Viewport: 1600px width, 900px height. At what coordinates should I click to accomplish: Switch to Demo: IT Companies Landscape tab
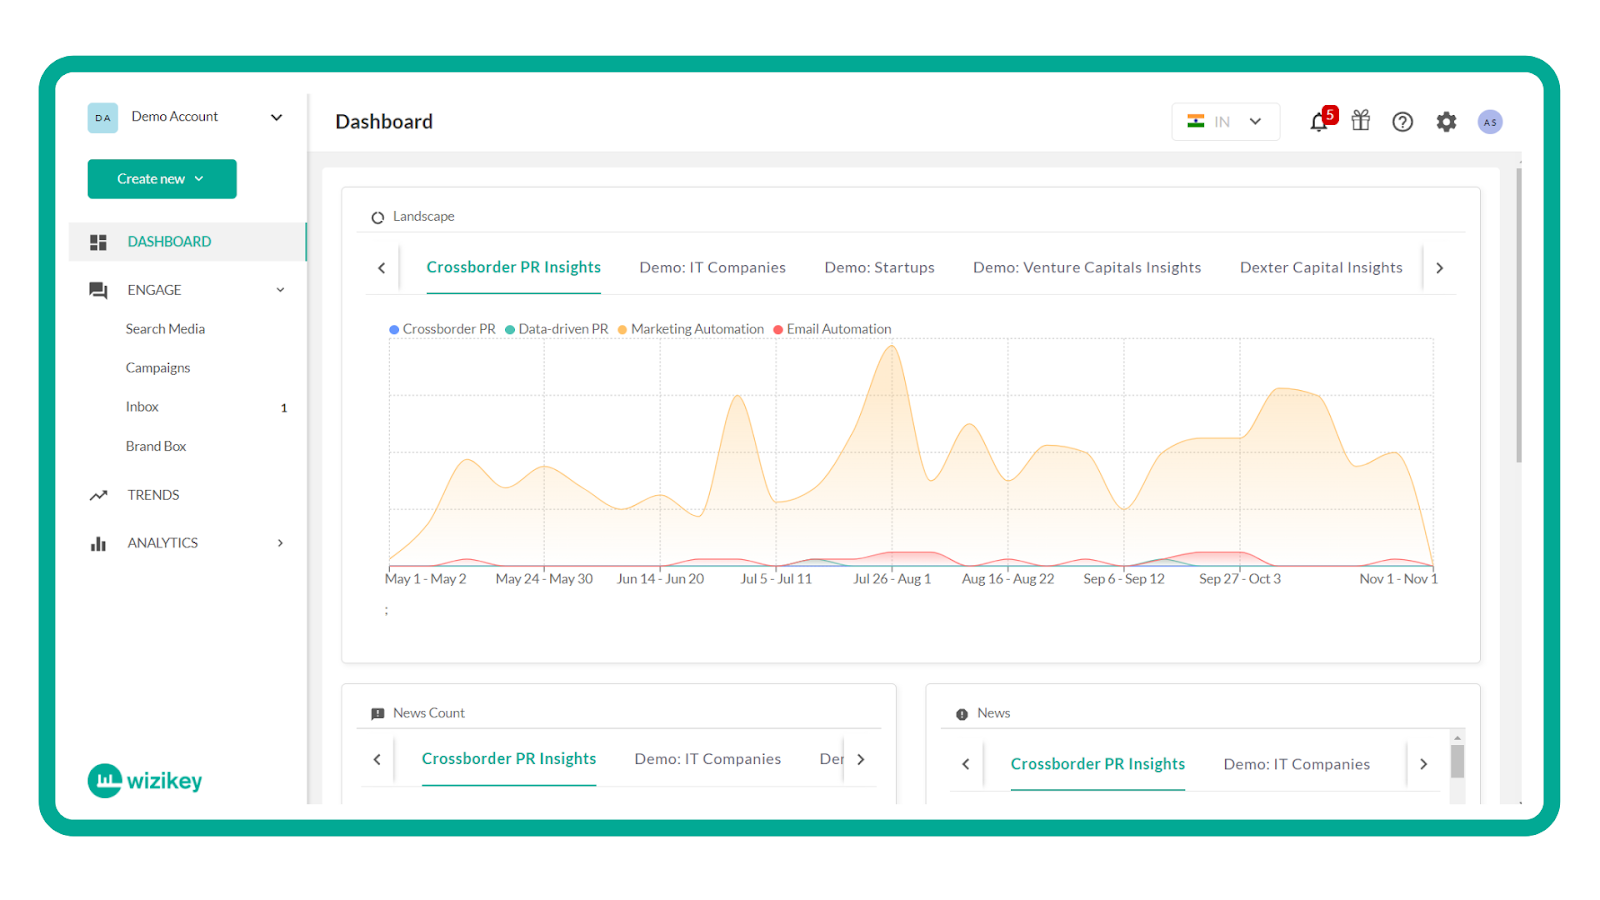click(x=713, y=268)
